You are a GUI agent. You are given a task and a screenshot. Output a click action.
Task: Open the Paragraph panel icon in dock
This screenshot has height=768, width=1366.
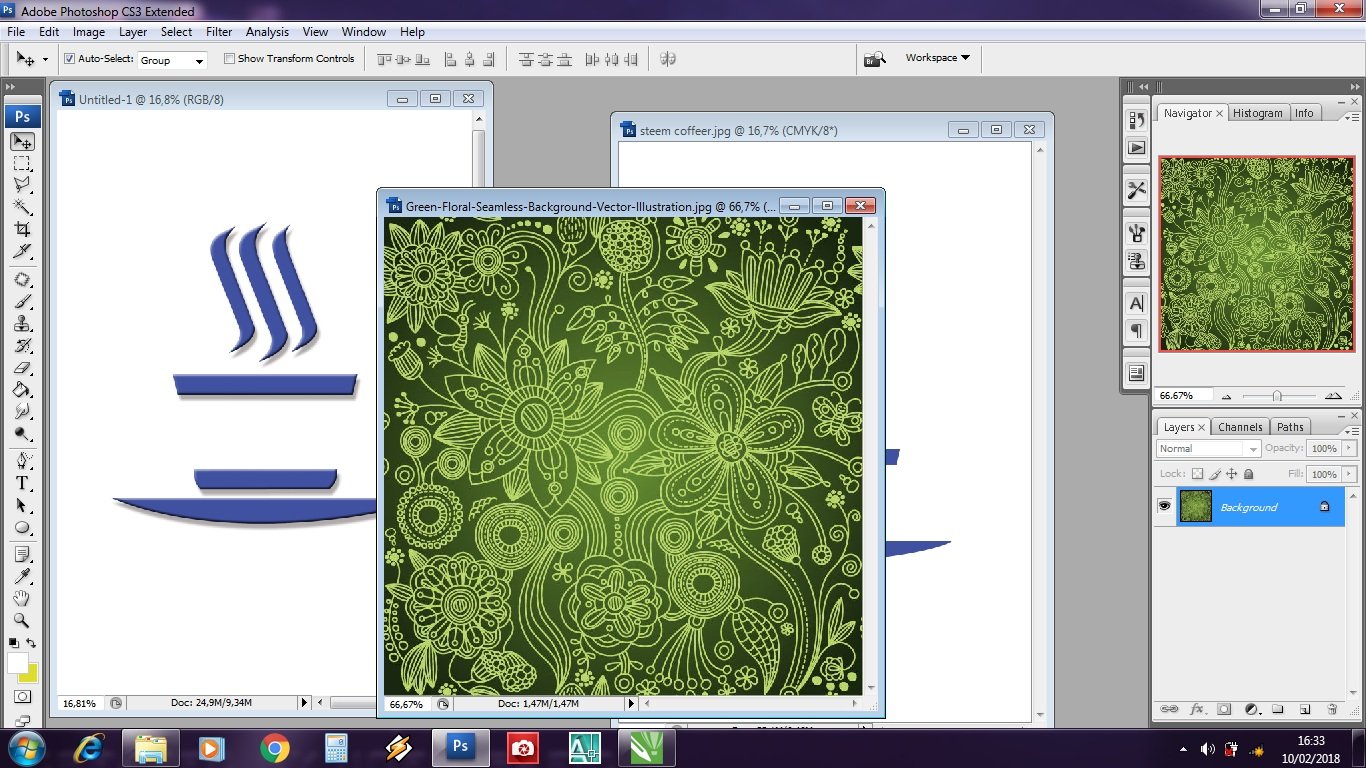tap(1136, 331)
